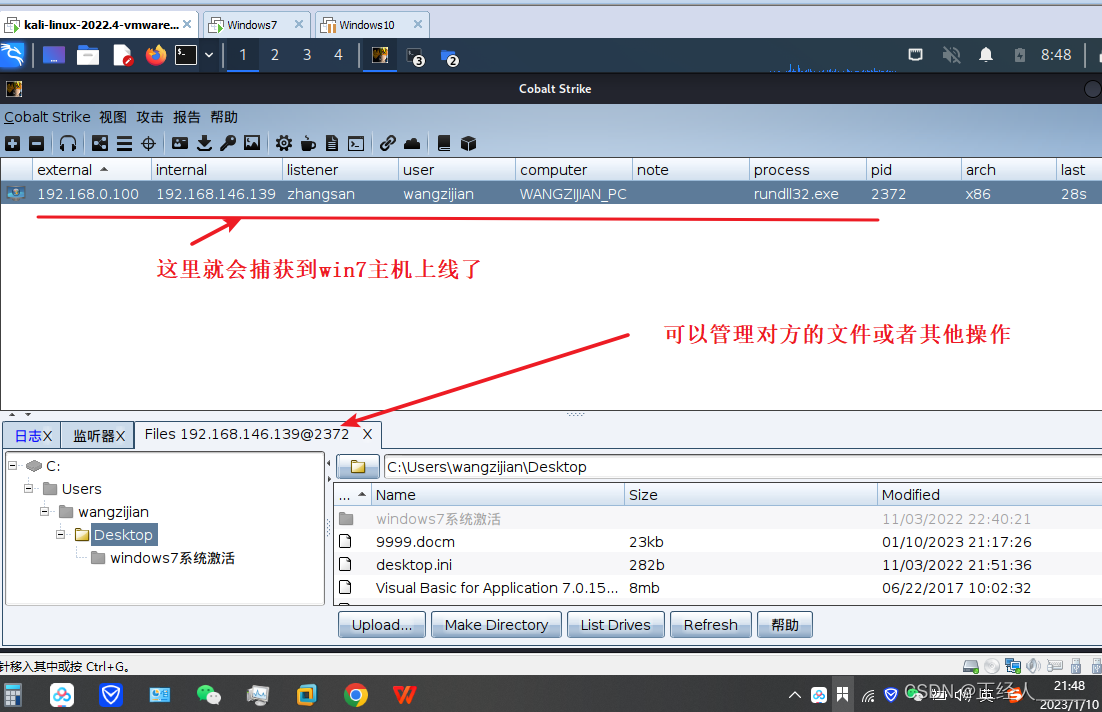Close the Files 192.168.146.139@2372 tab
This screenshot has height=712, width=1102.
point(367,434)
